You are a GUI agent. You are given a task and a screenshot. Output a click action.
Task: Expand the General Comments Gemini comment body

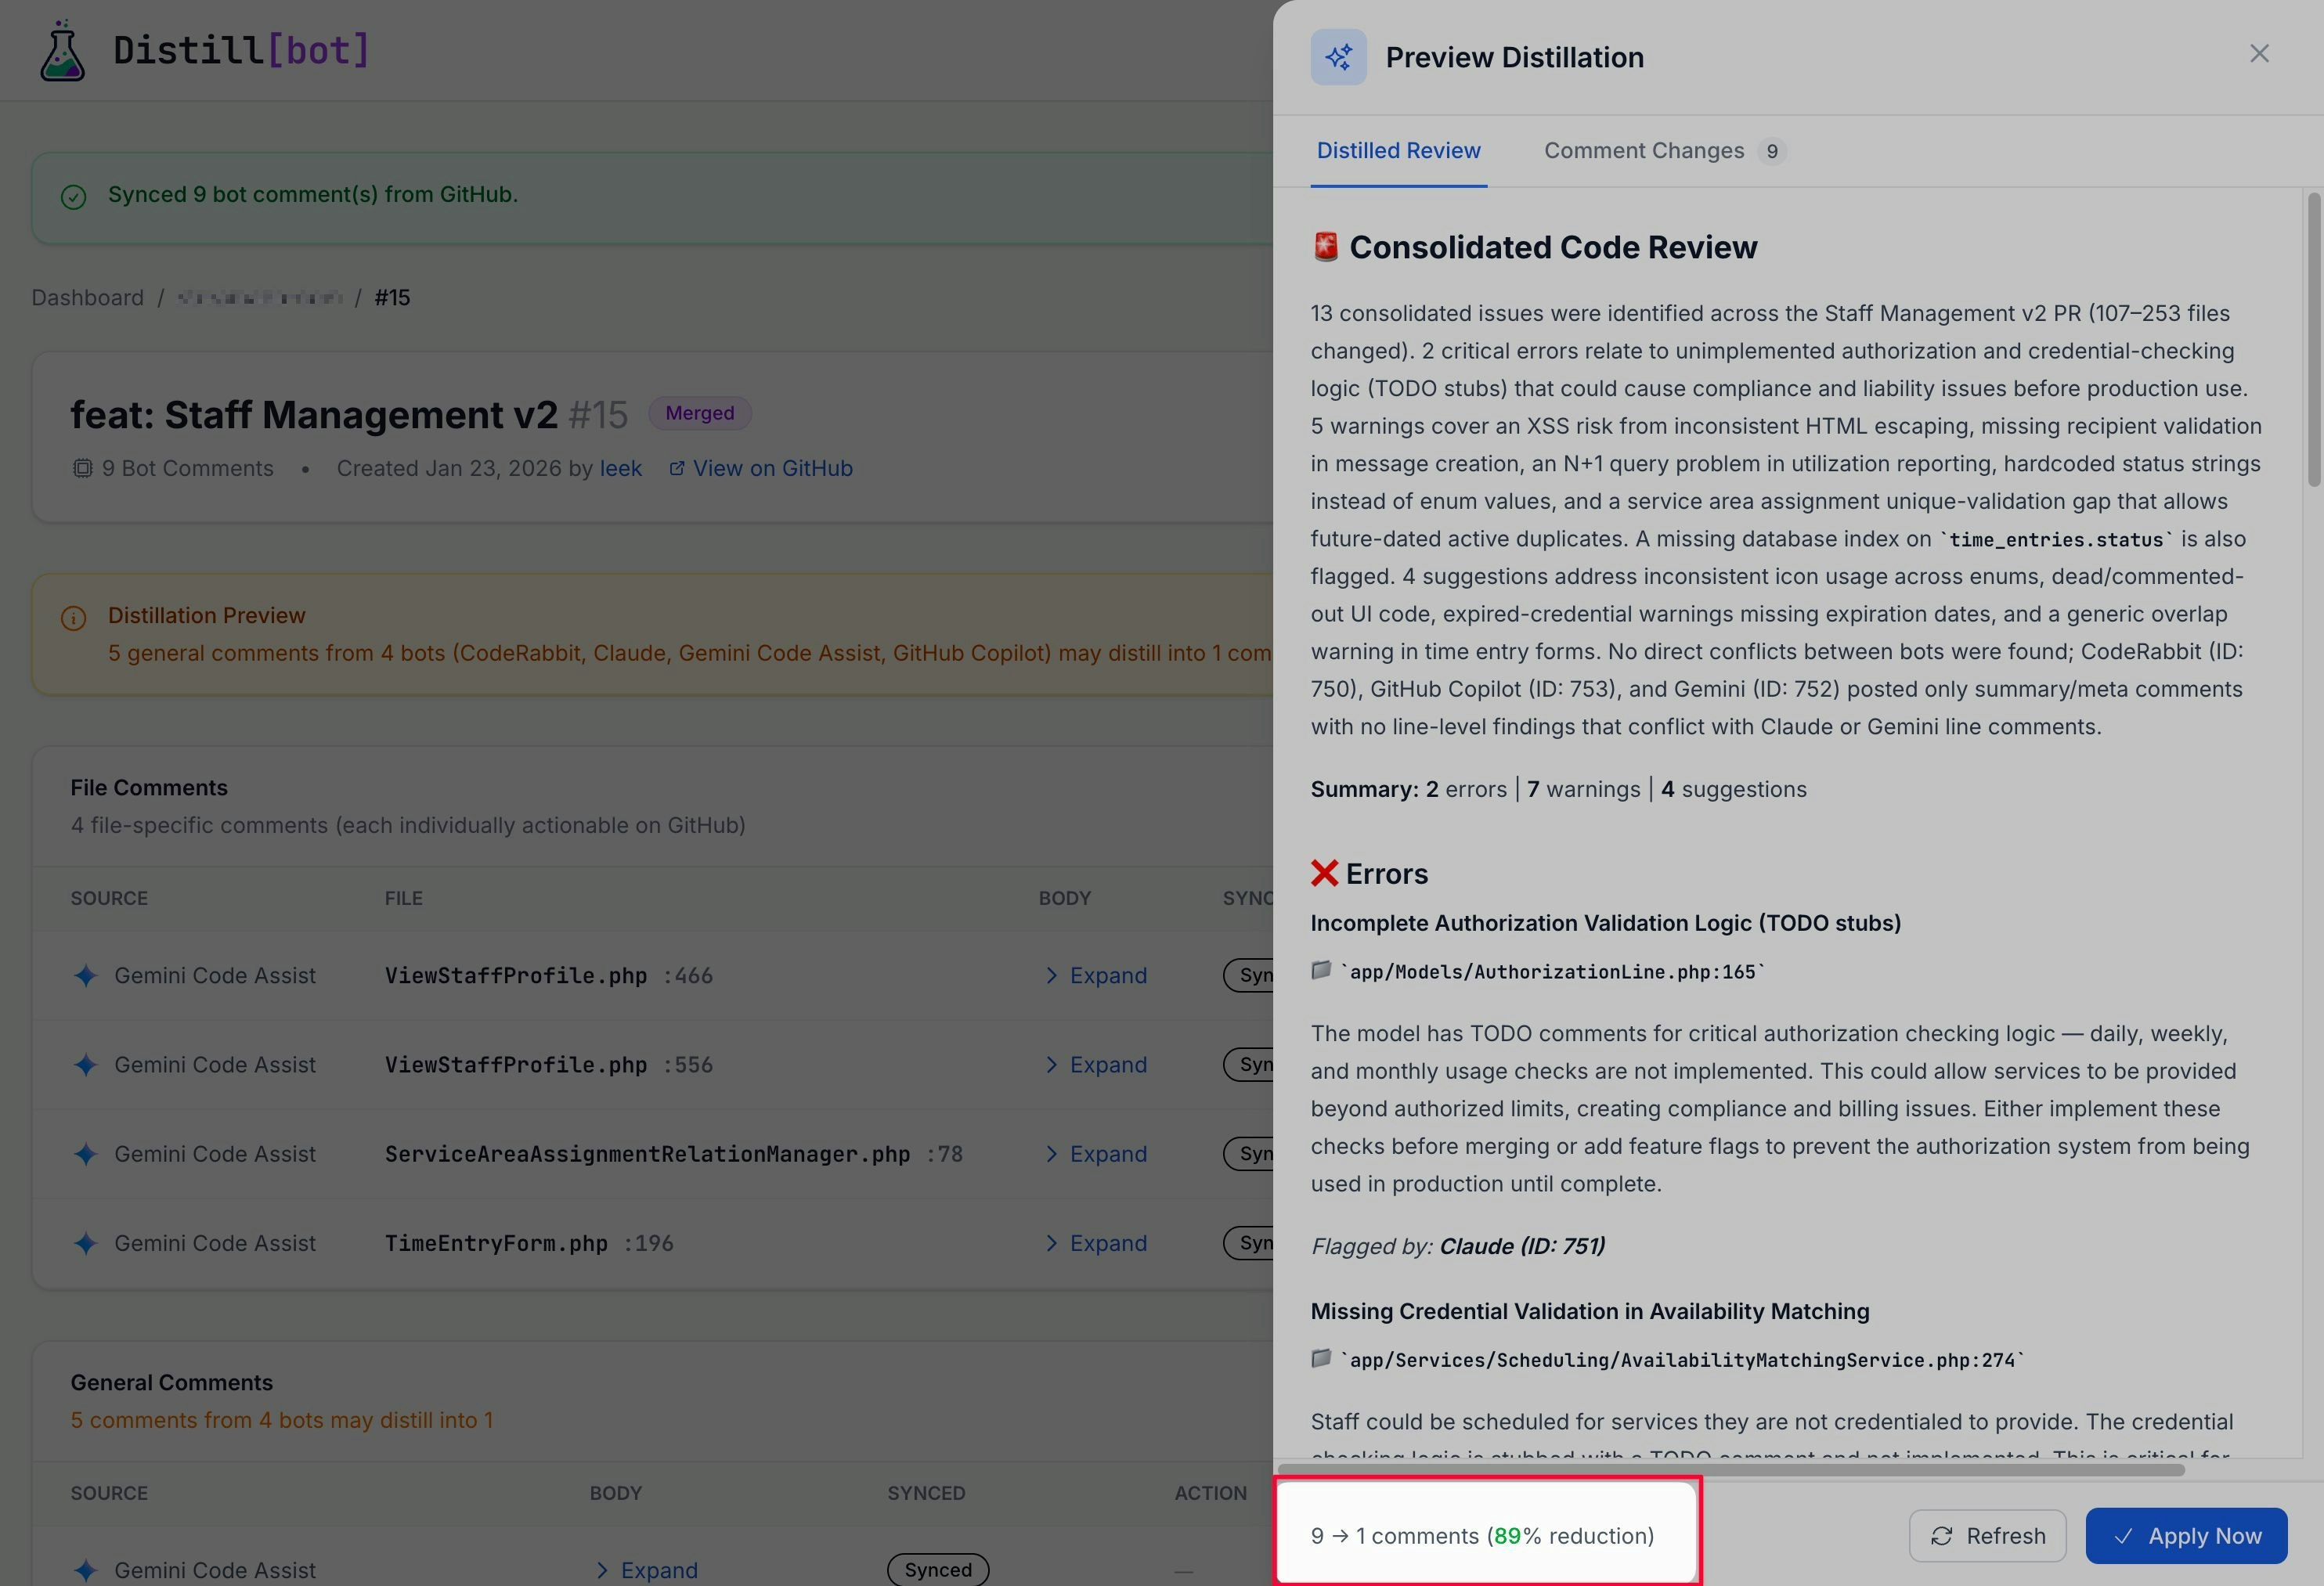point(647,1570)
